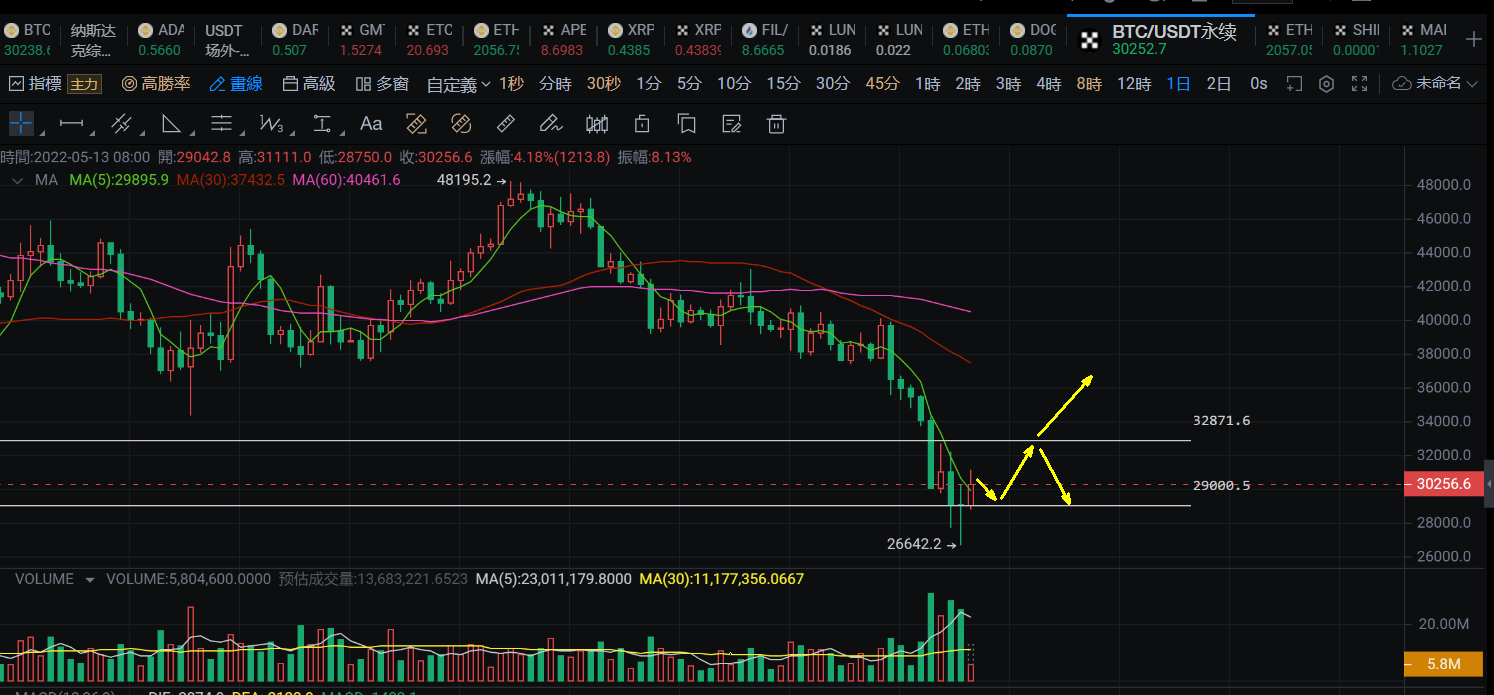Viewport: 1494px width, 695px height.
Task: Open 高勝率 high win-rate feature
Action: click(156, 84)
